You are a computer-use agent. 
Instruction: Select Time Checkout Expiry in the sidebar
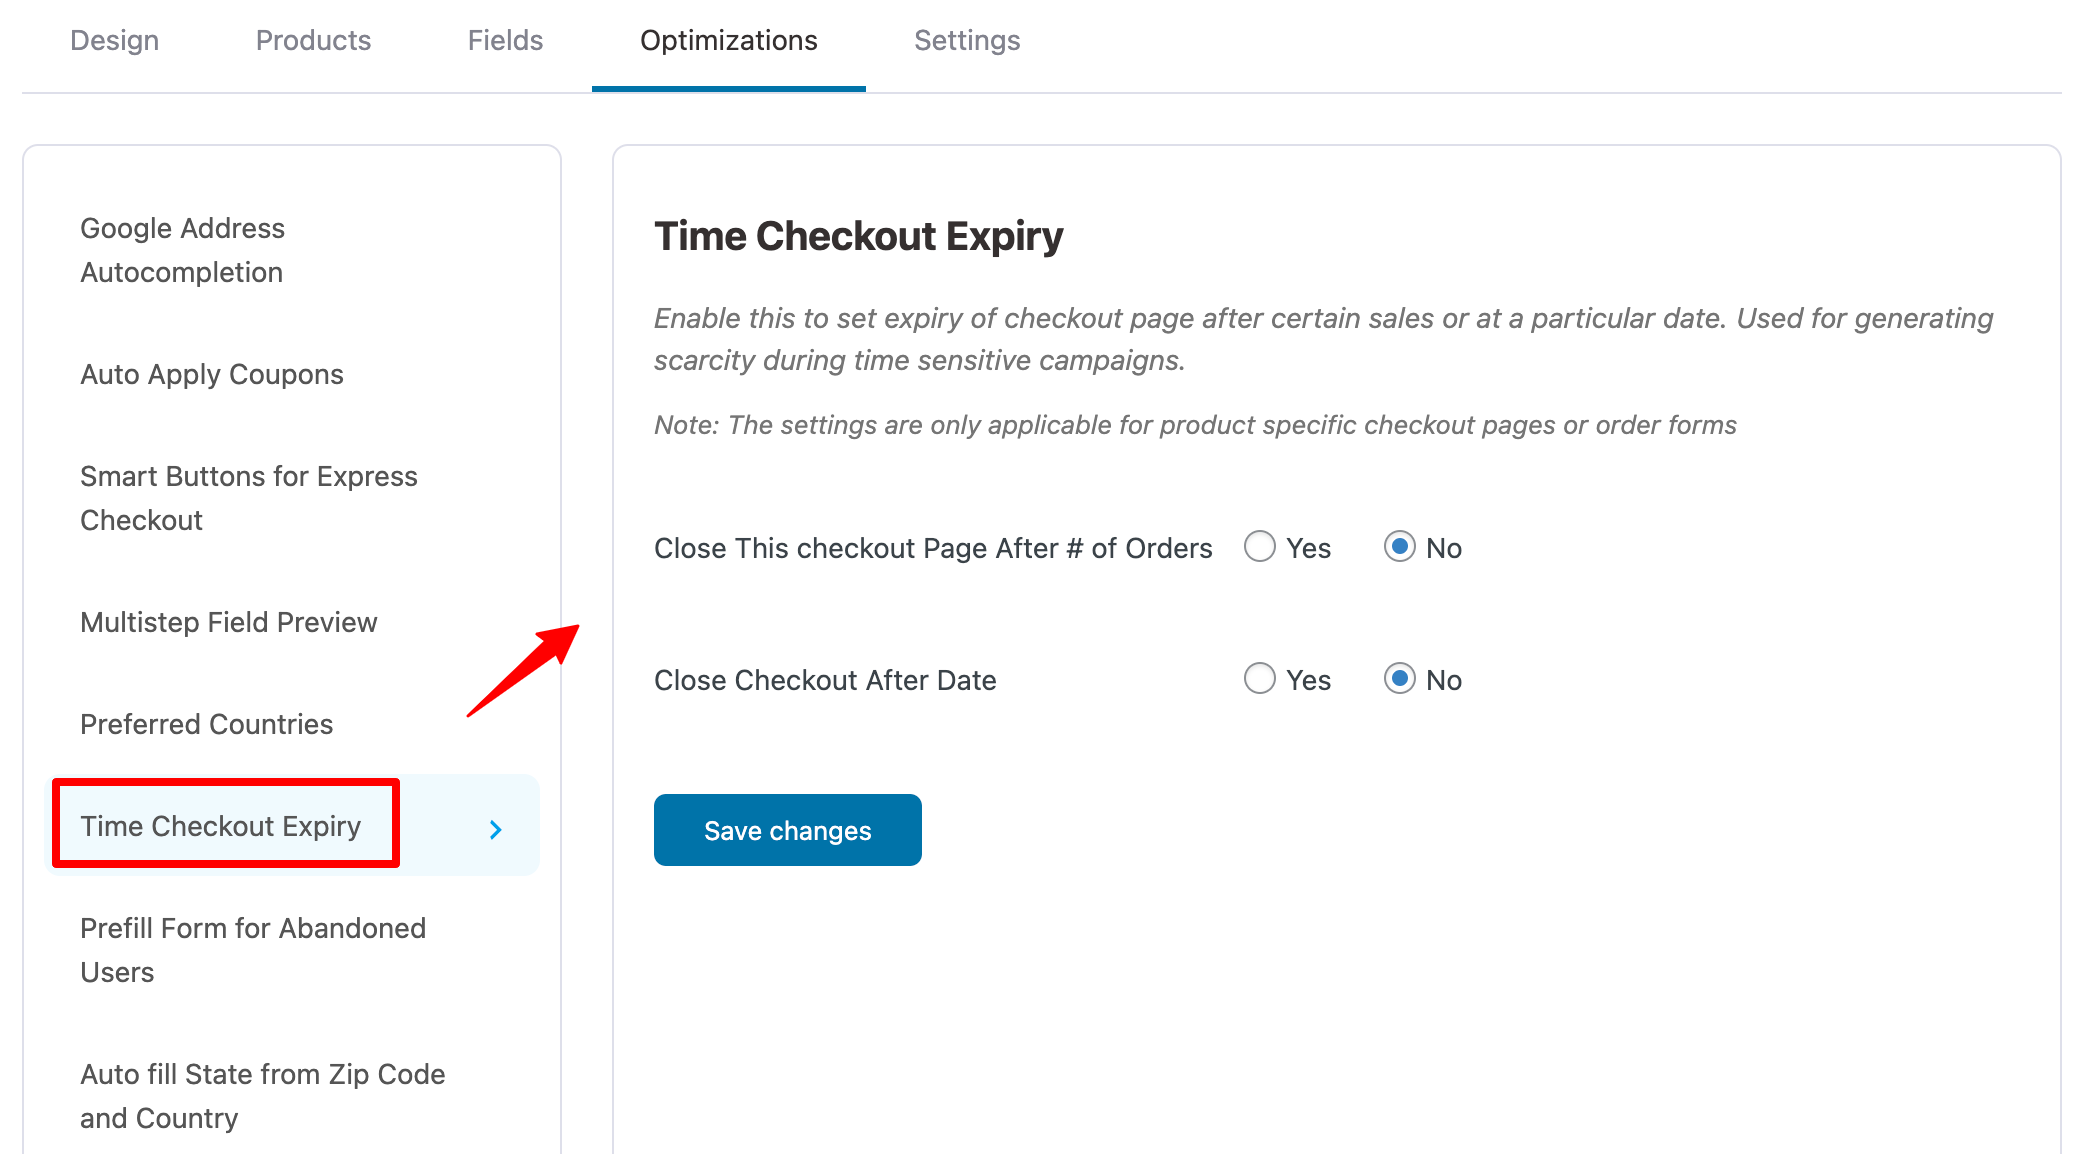pos(221,826)
